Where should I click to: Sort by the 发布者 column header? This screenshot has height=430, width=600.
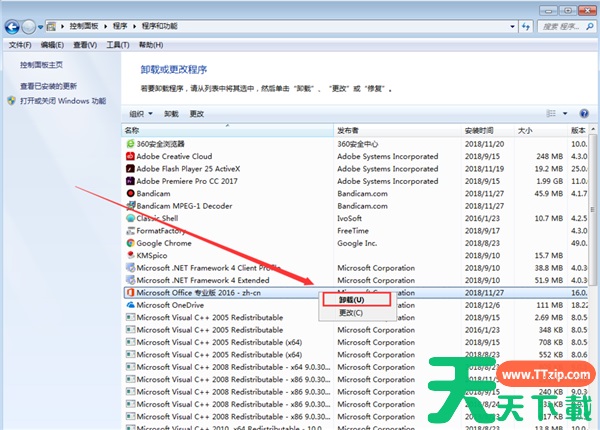(x=398, y=130)
